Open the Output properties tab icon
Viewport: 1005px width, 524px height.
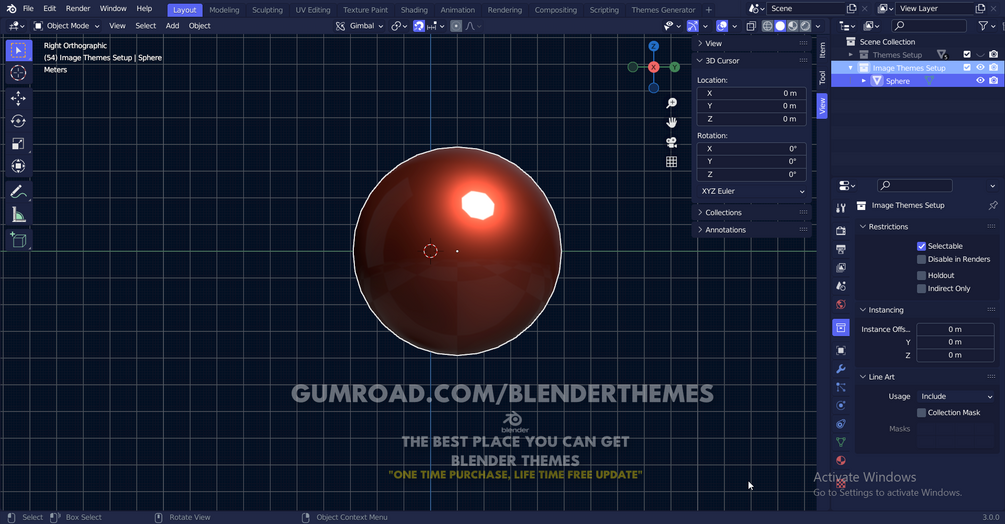point(841,249)
